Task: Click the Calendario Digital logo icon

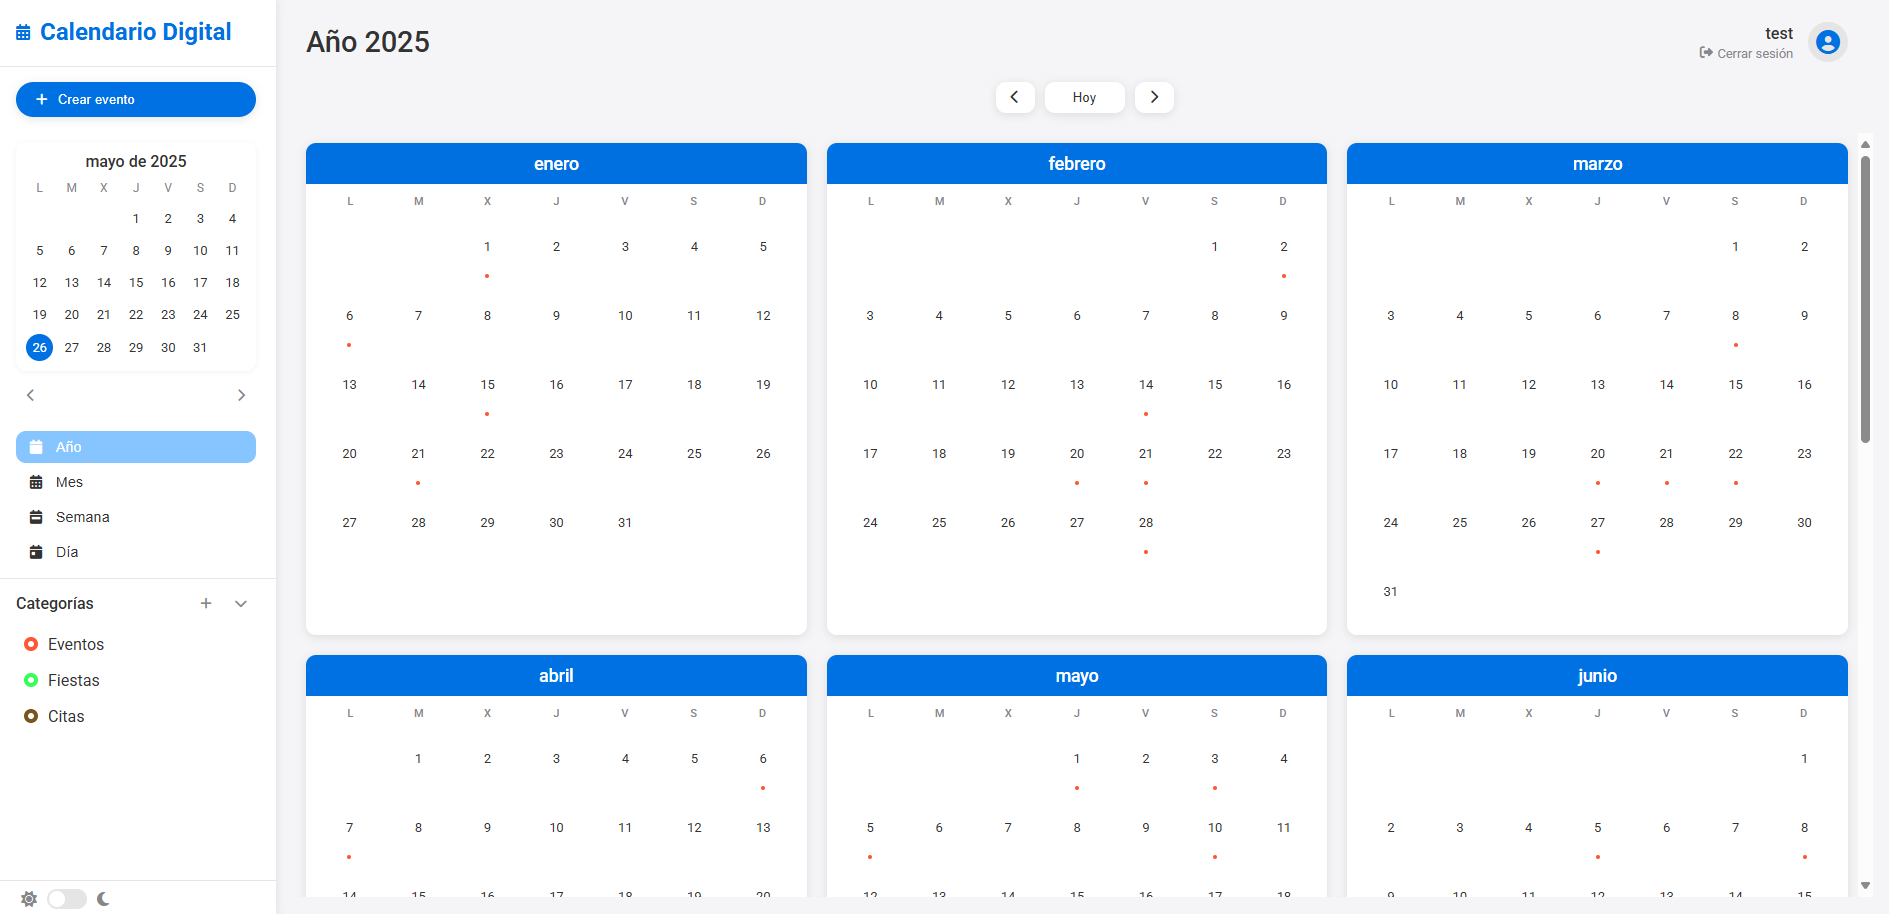Action: 23,33
